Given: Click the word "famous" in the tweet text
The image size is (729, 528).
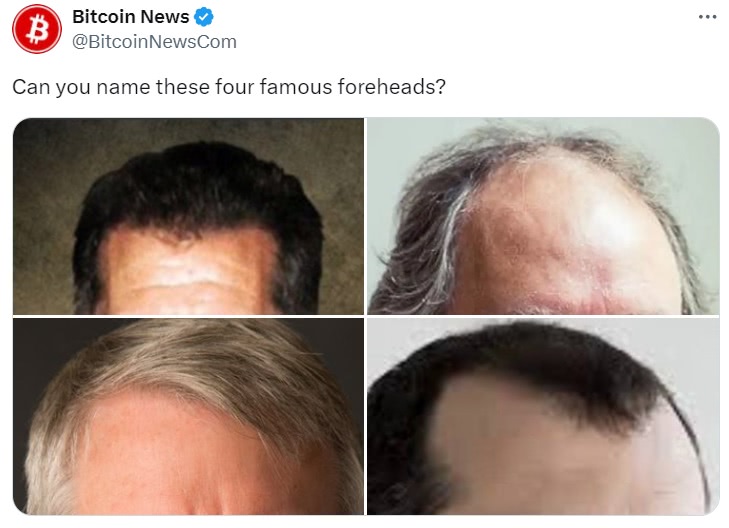Looking at the screenshot, I should click(x=296, y=87).
